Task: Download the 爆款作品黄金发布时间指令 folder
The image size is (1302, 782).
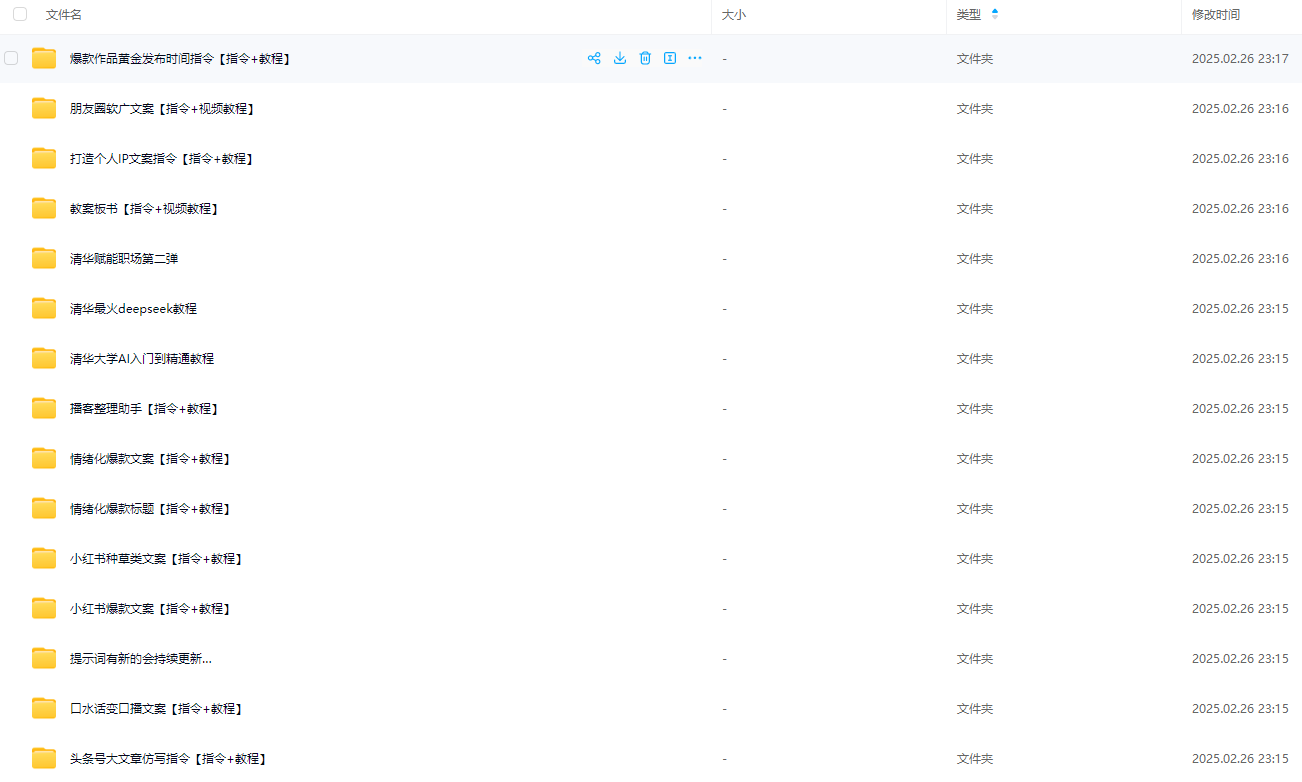Action: click(x=620, y=58)
